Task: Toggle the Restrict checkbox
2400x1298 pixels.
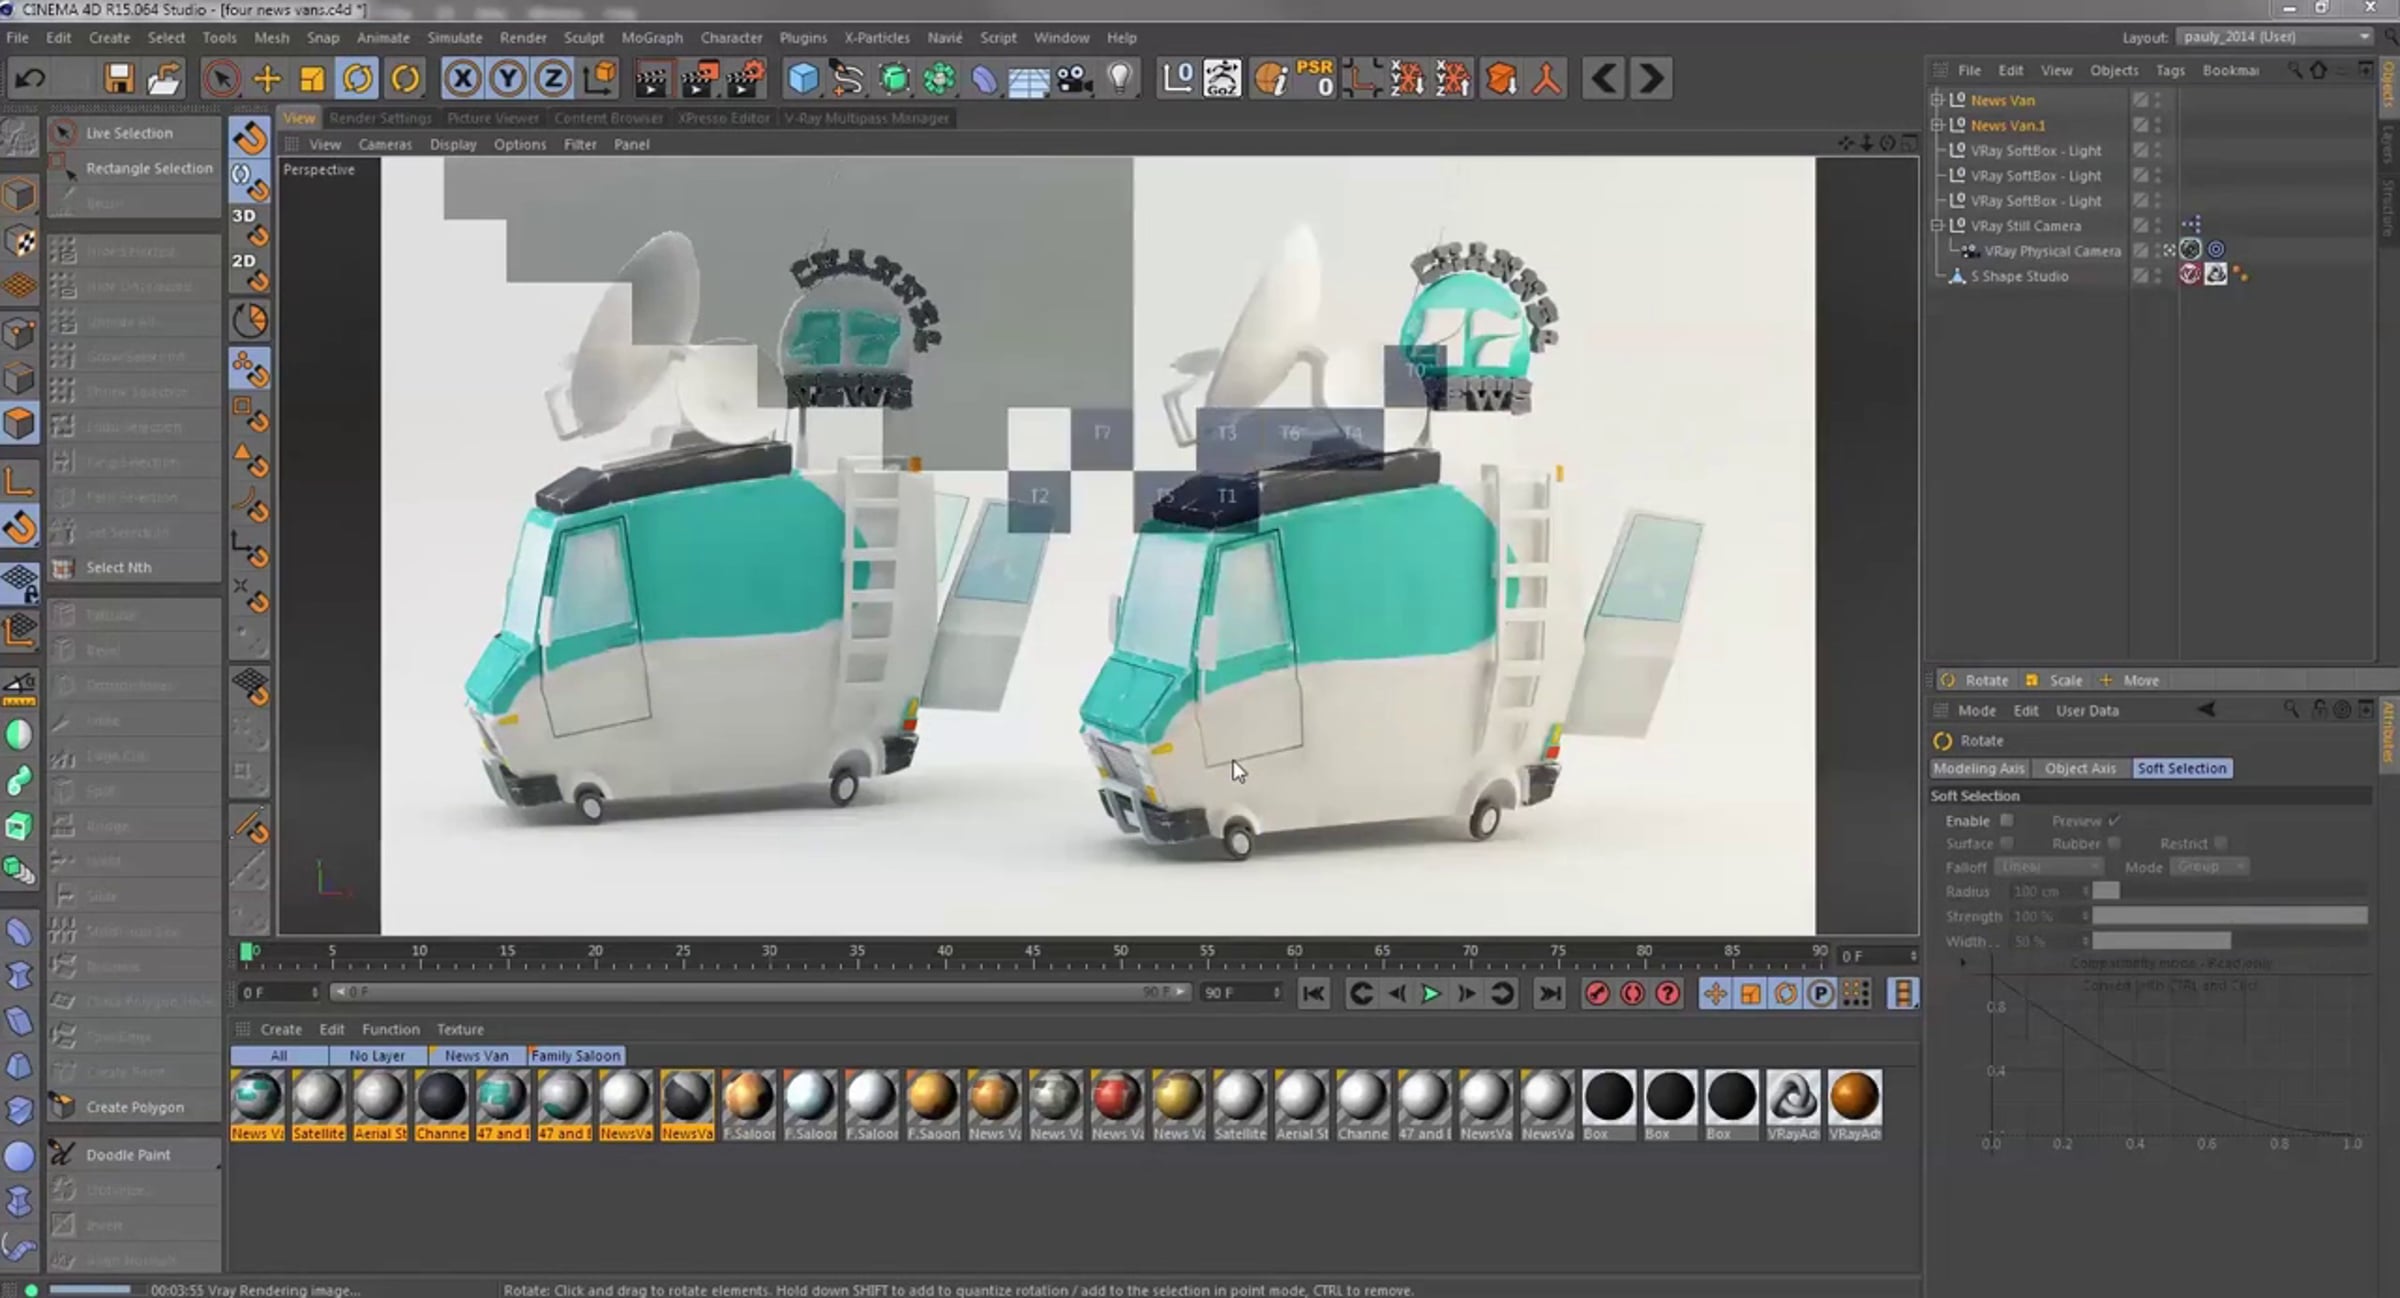Action: pos(2220,843)
